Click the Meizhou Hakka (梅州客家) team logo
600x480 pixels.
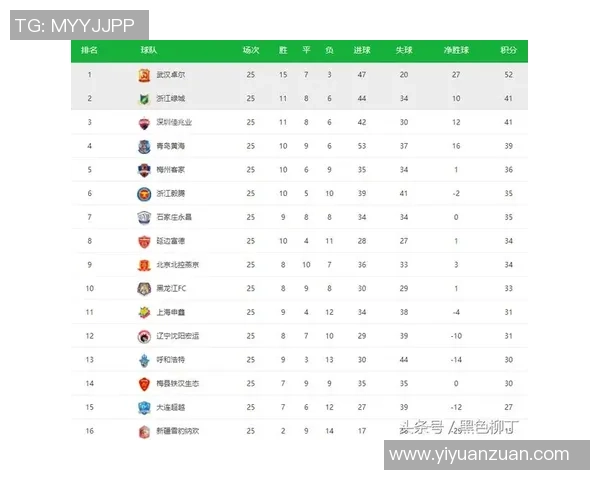point(144,170)
